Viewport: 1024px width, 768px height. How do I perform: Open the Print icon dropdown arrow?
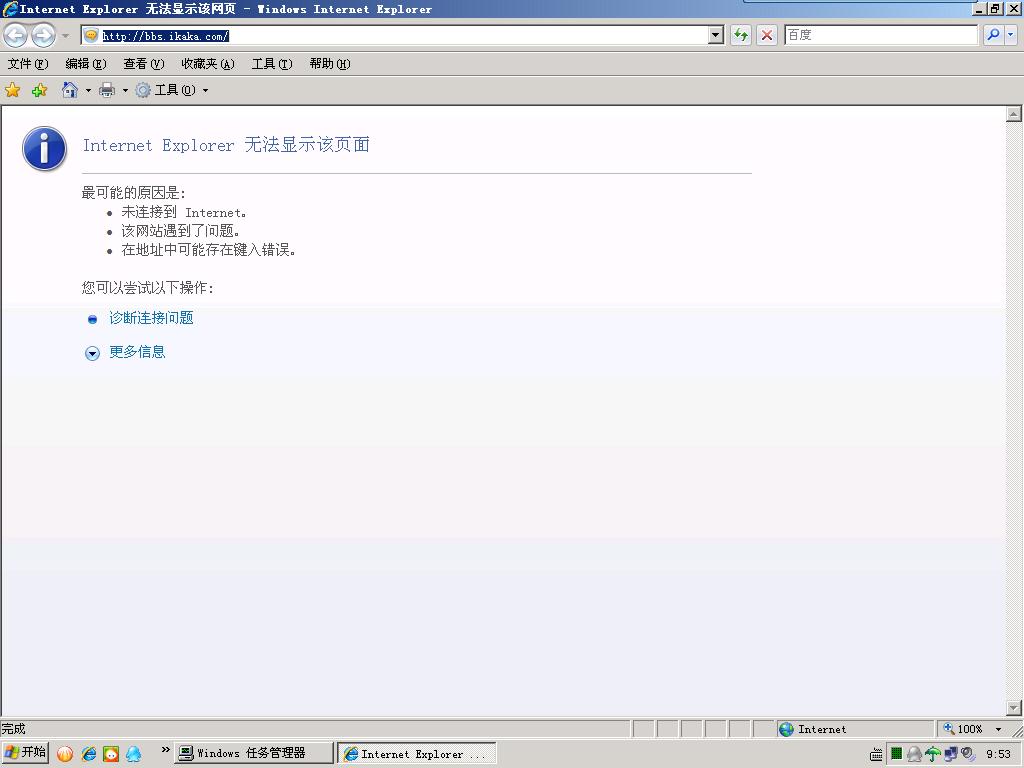(125, 90)
